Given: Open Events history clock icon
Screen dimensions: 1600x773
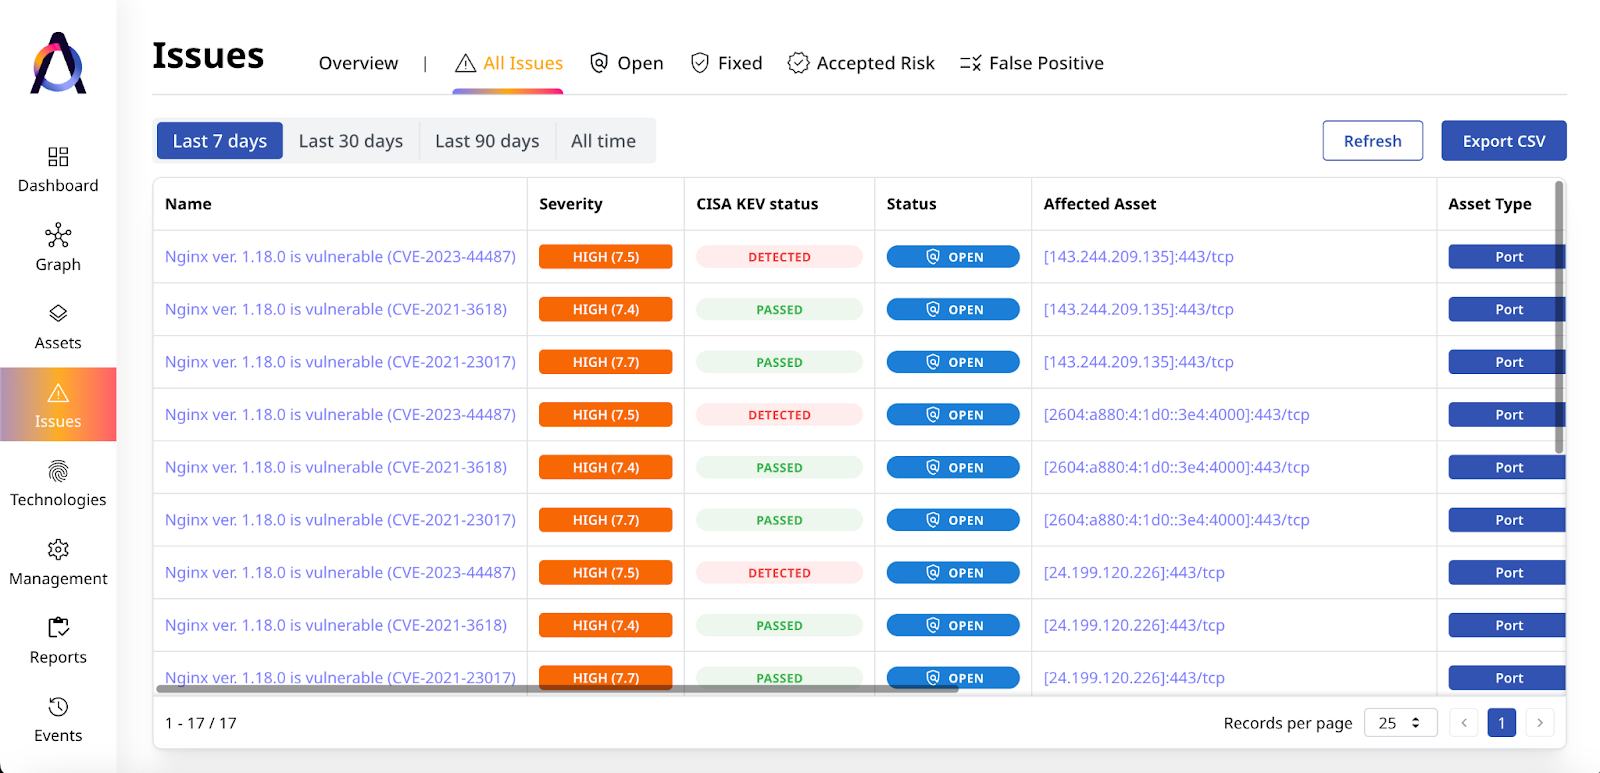Looking at the screenshot, I should [58, 707].
